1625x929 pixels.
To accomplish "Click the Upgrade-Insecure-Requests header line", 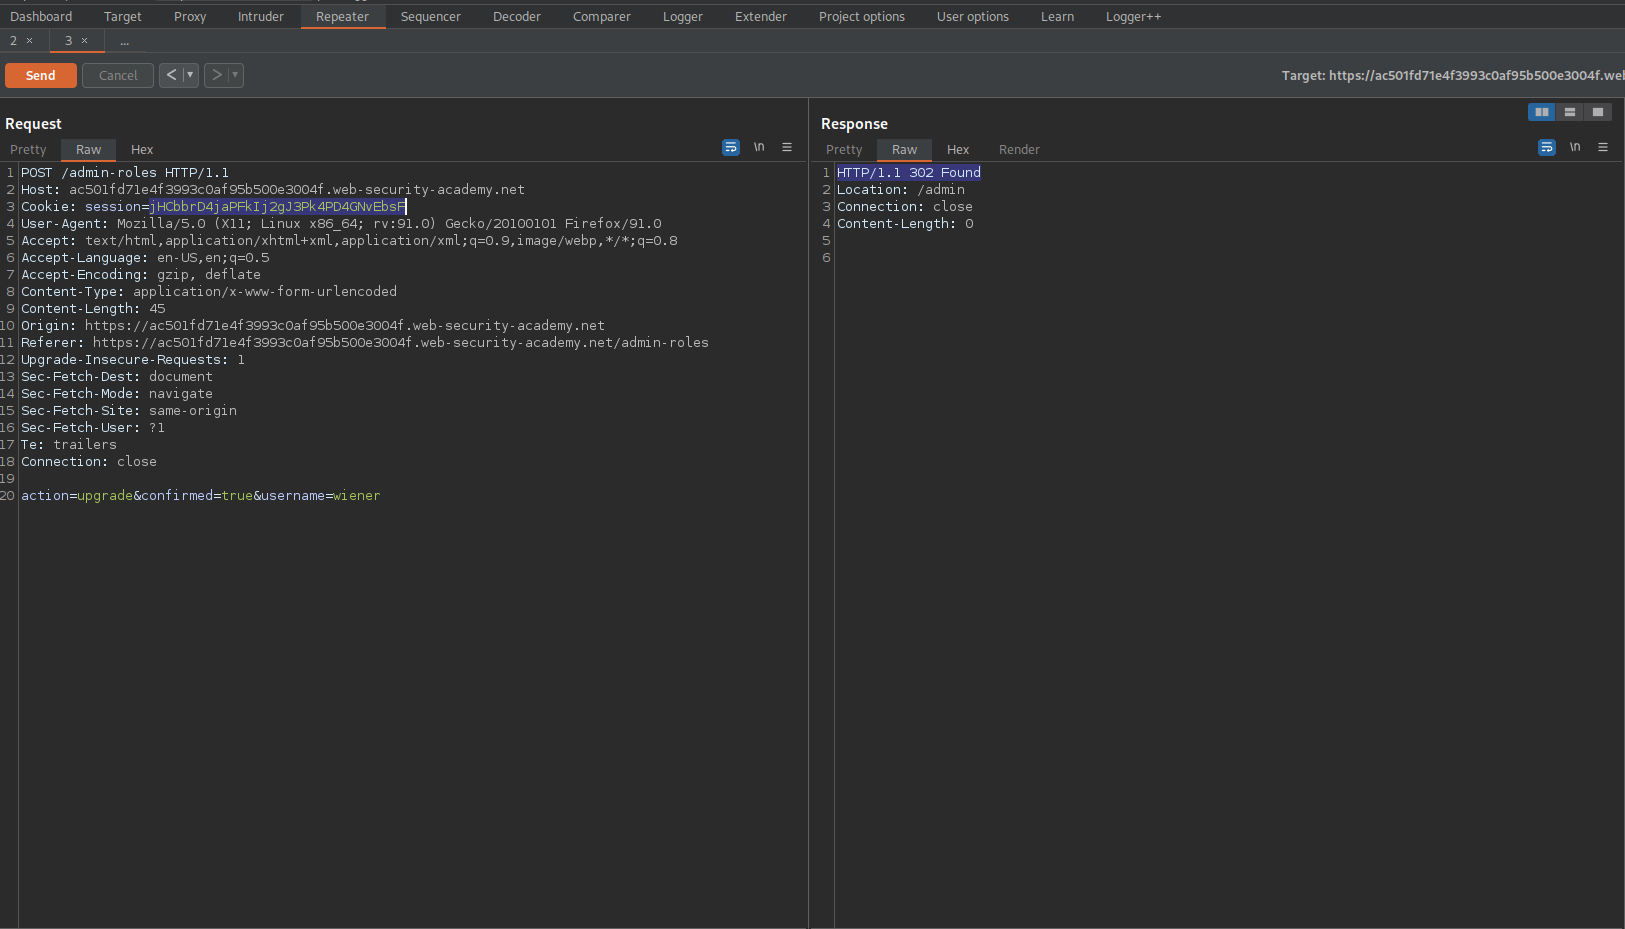I will (133, 359).
